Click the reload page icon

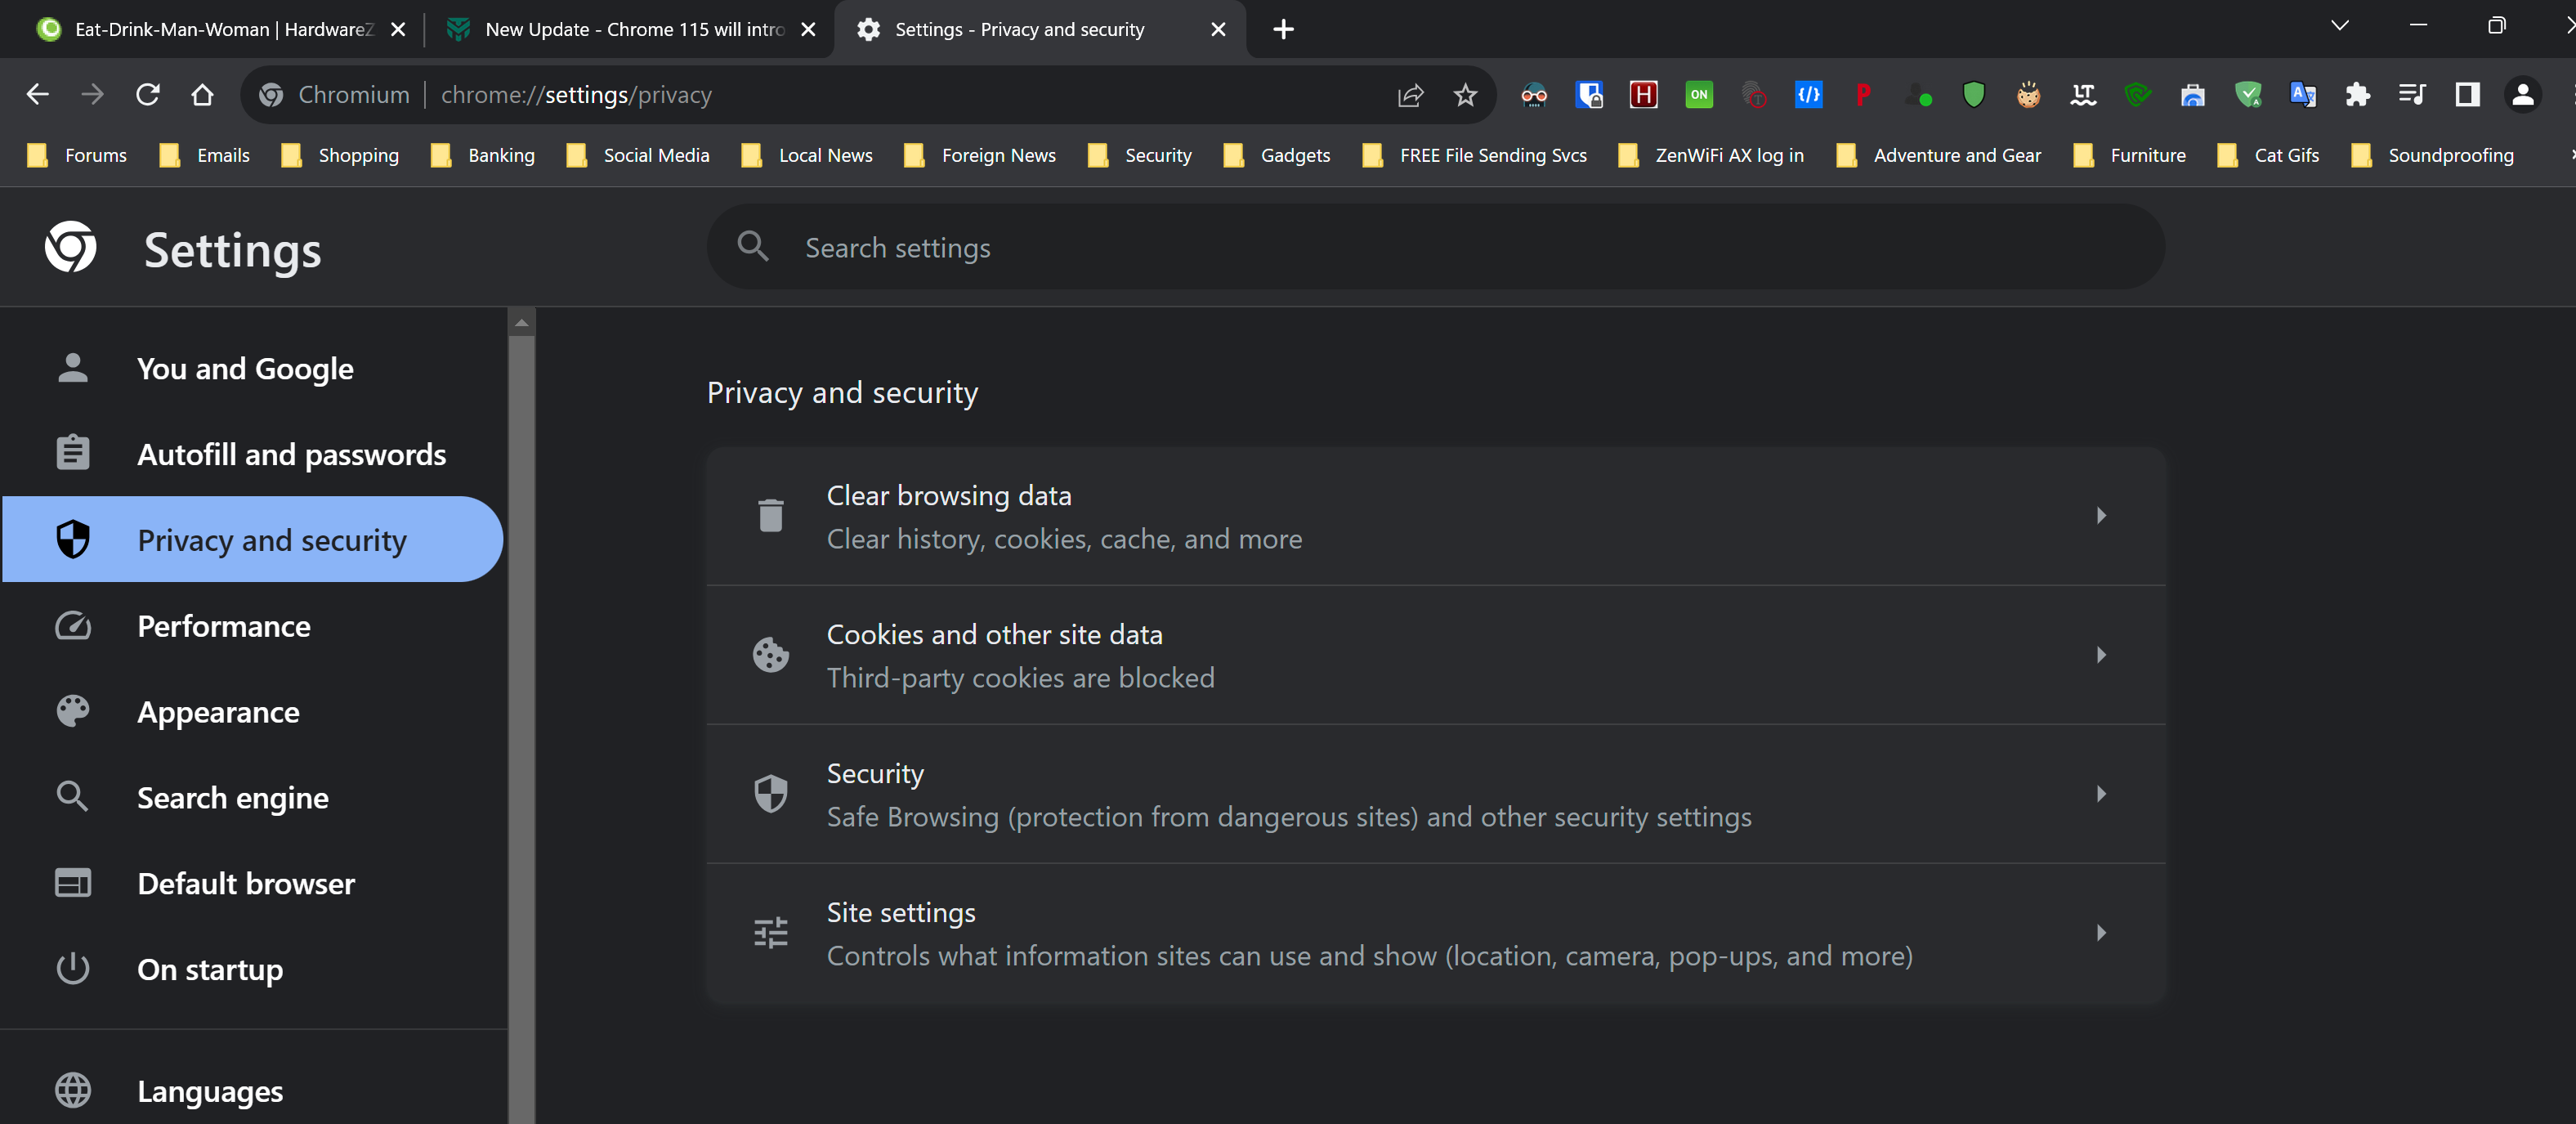point(148,95)
